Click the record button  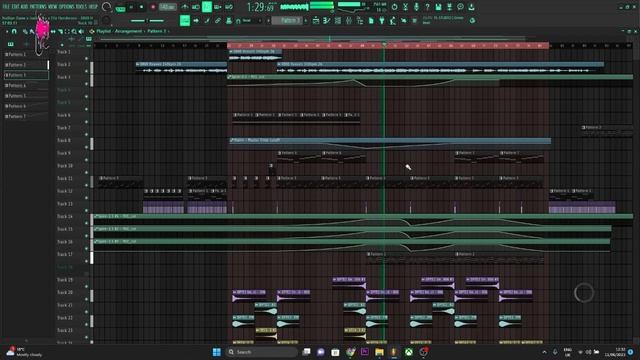pyautogui.click(x=153, y=7)
